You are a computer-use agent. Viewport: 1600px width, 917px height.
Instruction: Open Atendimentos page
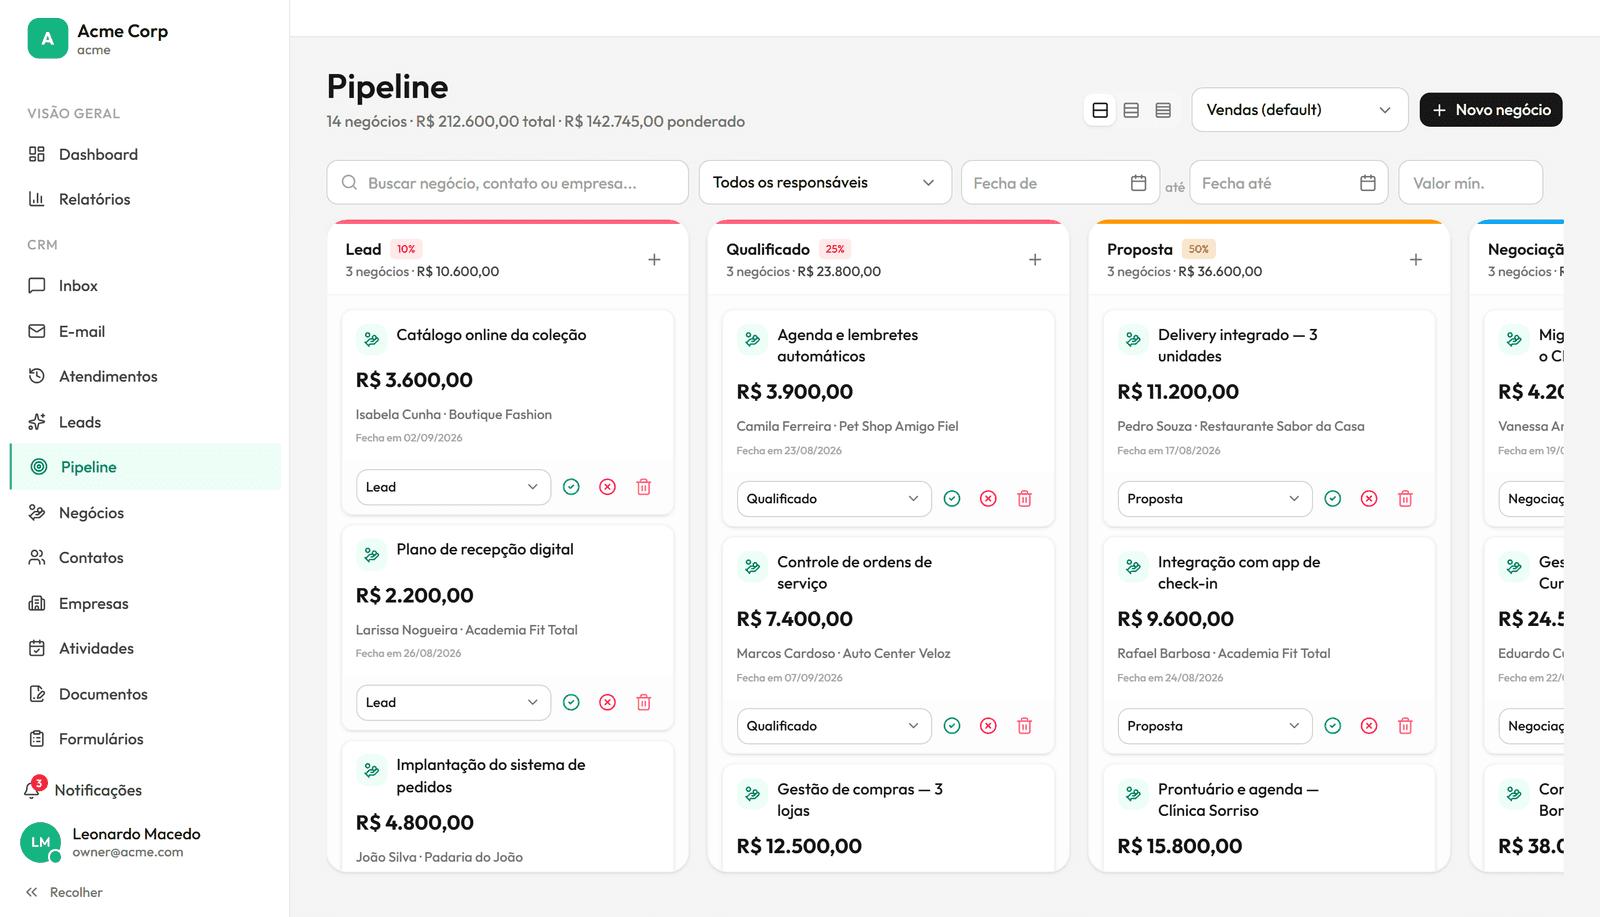(x=145, y=376)
